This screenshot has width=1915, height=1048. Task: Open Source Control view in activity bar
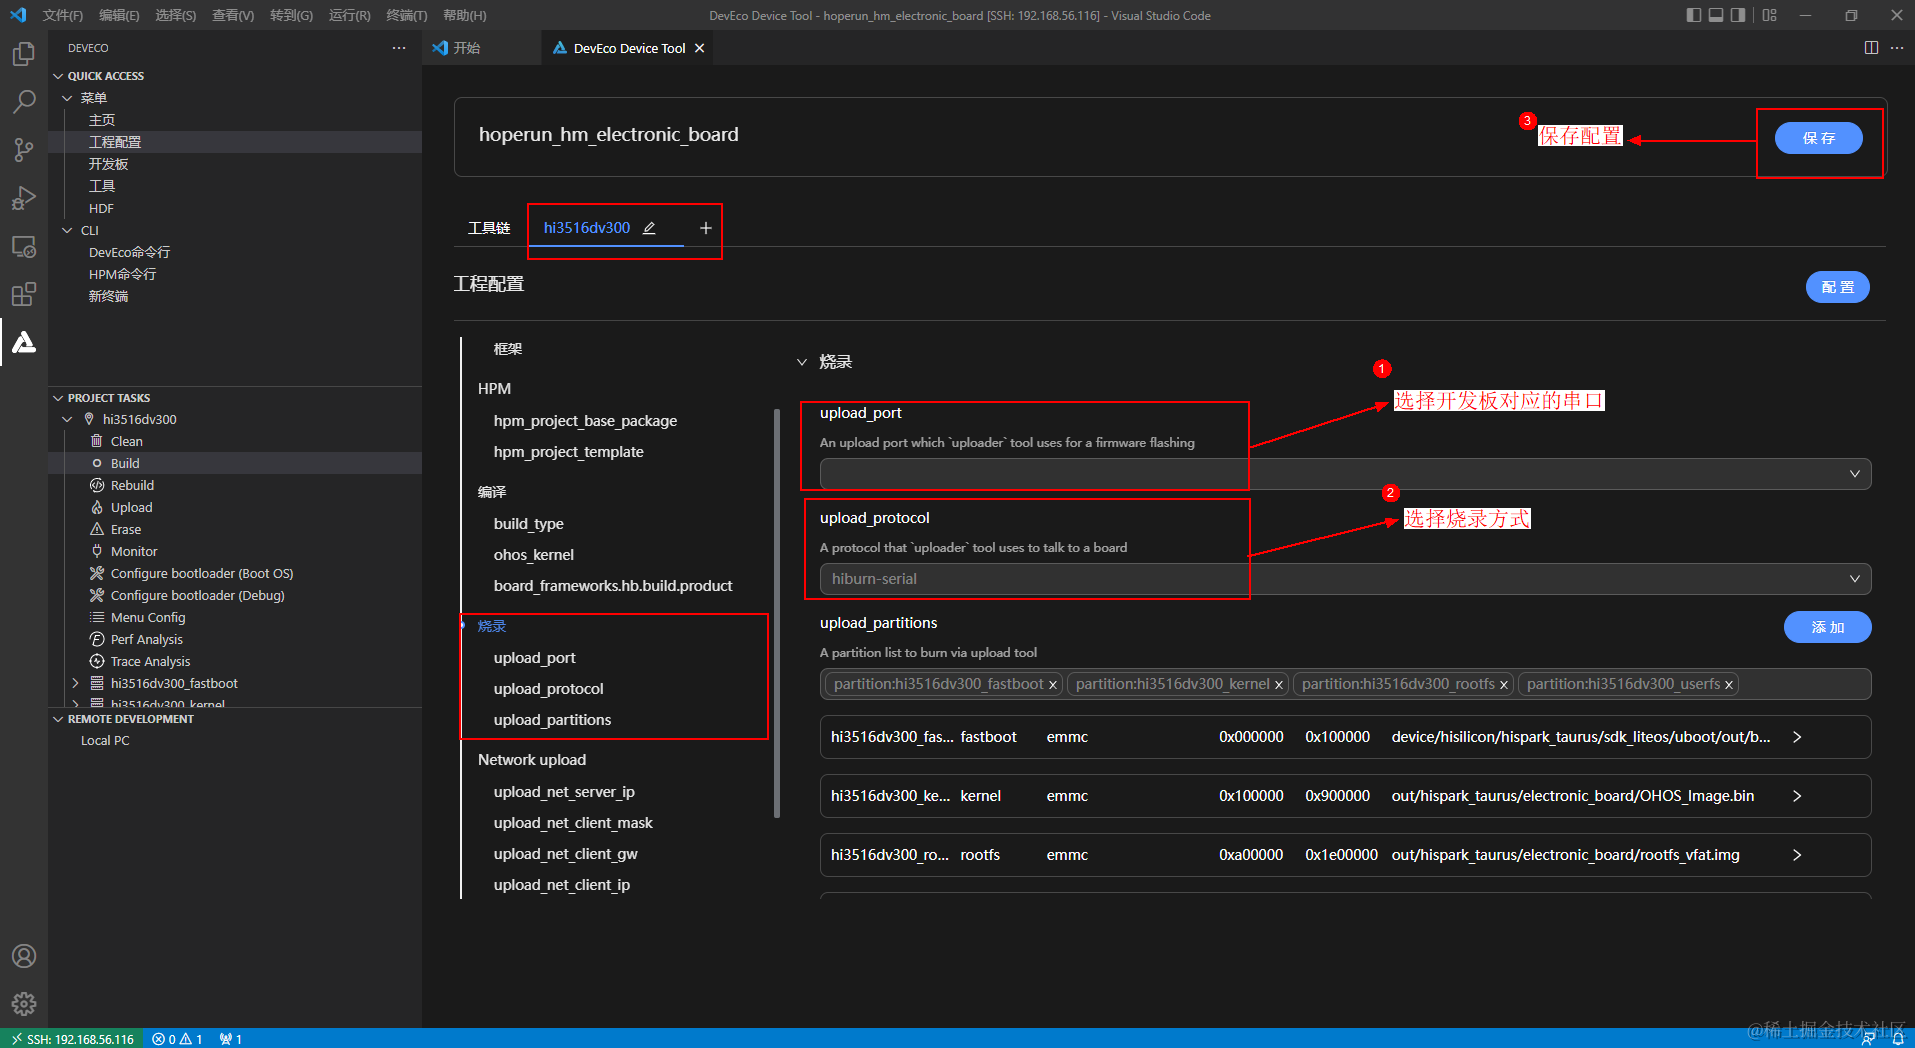pos(24,150)
